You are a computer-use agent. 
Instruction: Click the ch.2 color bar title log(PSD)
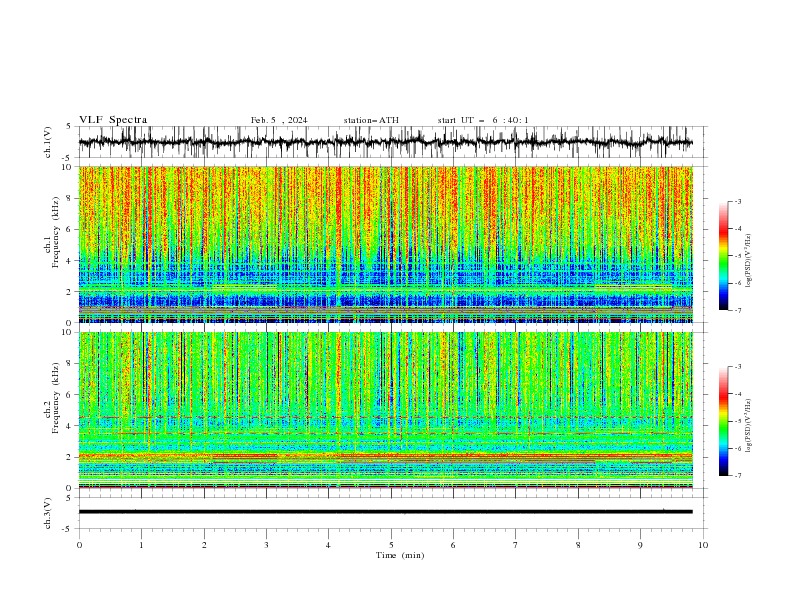[748, 426]
